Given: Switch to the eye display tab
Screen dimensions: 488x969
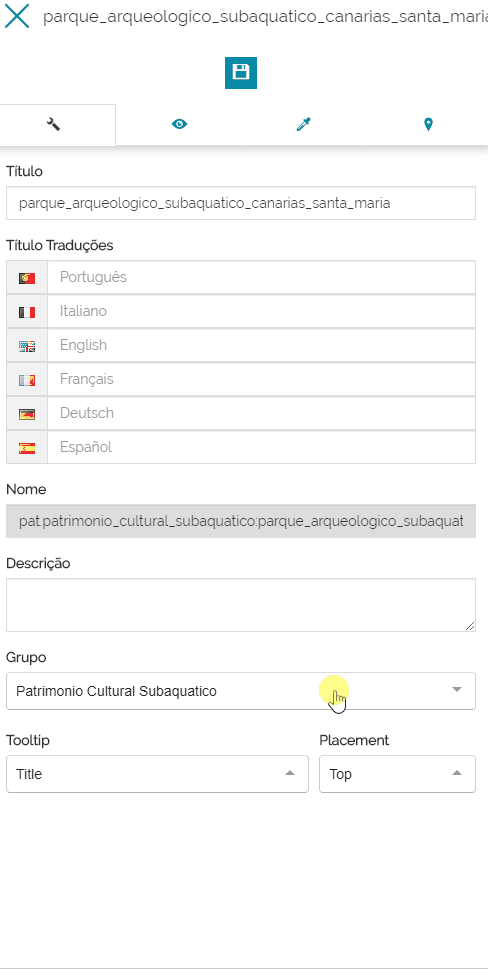Looking at the screenshot, I should [179, 125].
